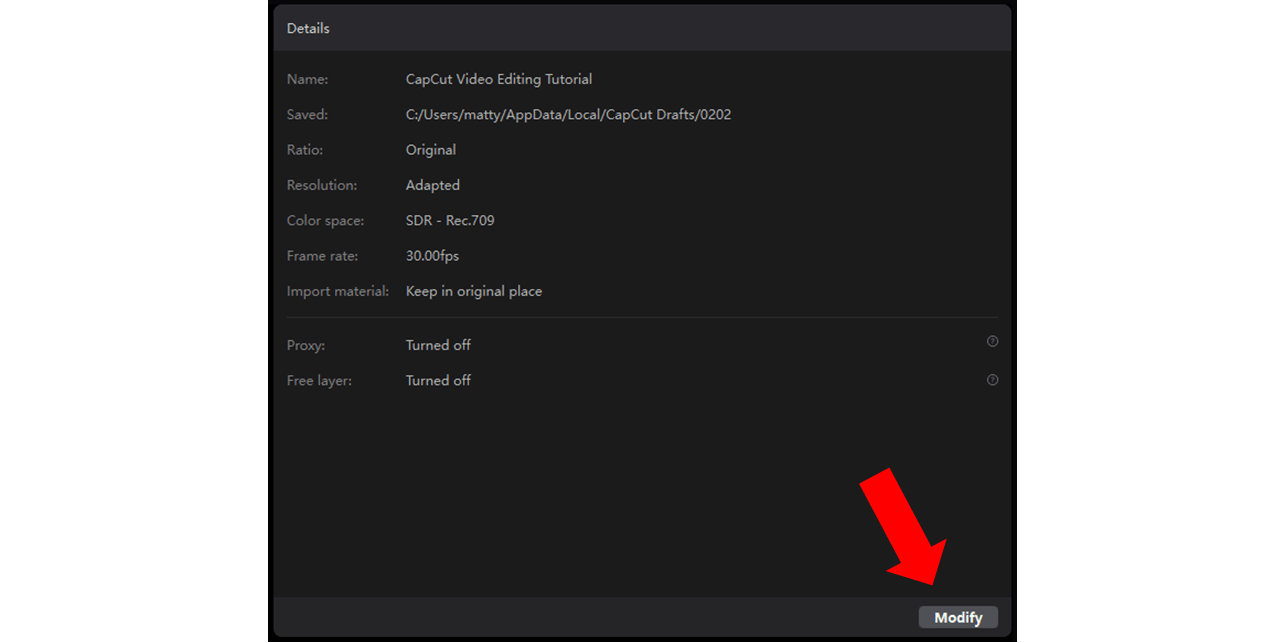Click the Proxy status 'Turned off'
The width and height of the screenshot is (1285, 643).
(x=438, y=345)
